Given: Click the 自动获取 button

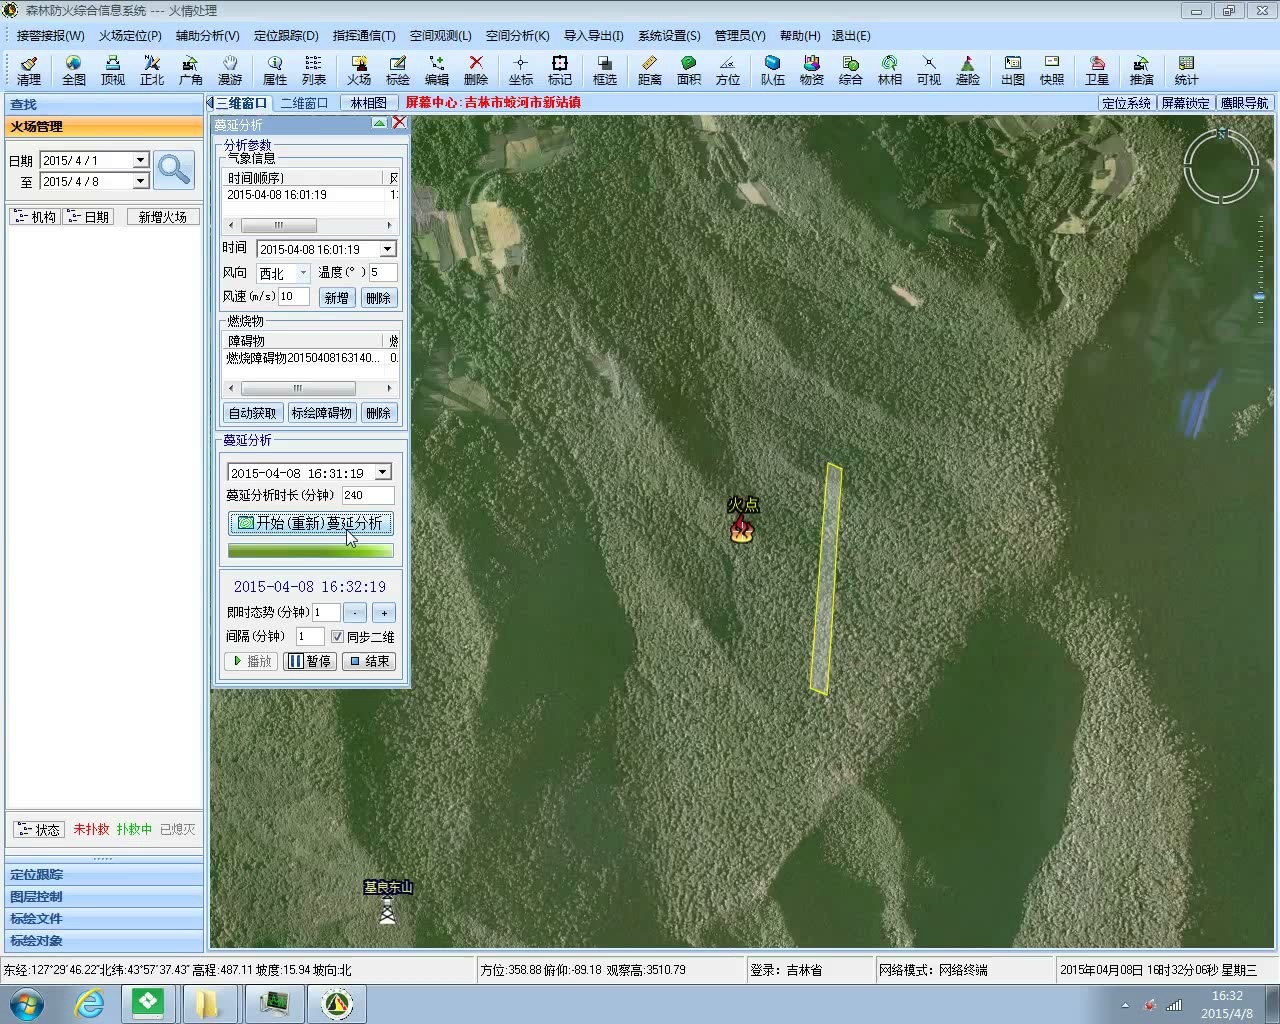Looking at the screenshot, I should [252, 413].
